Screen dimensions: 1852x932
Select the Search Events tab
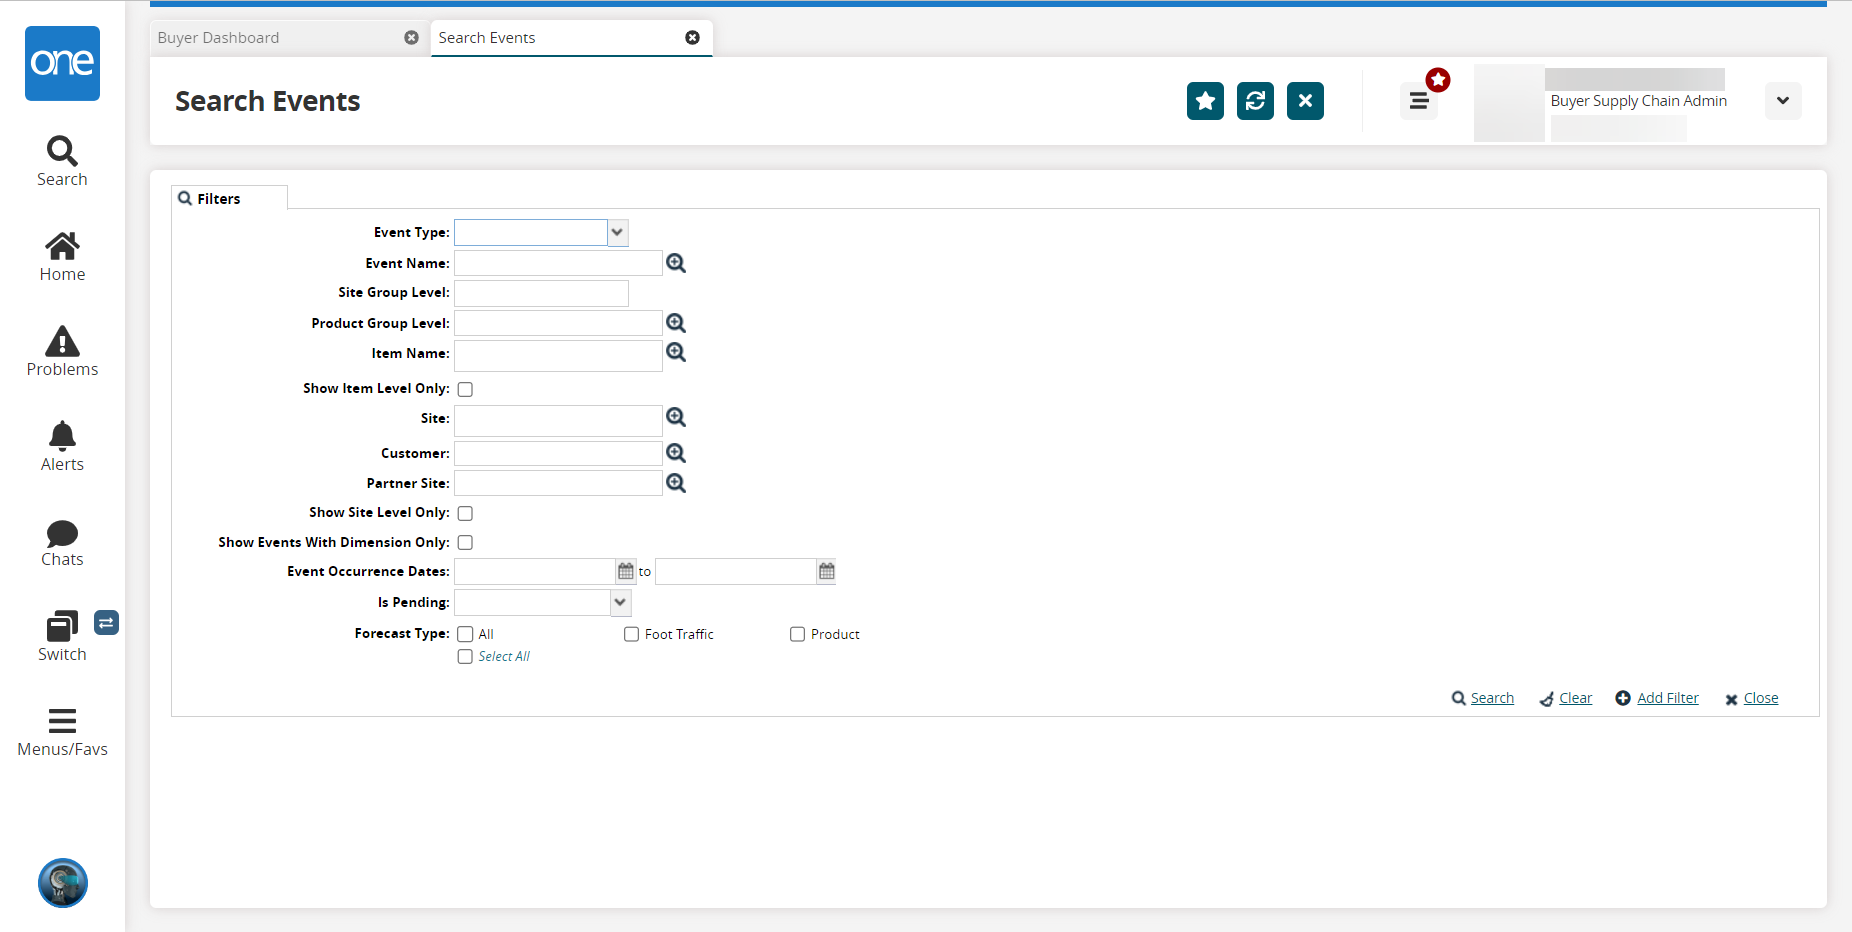pos(571,38)
